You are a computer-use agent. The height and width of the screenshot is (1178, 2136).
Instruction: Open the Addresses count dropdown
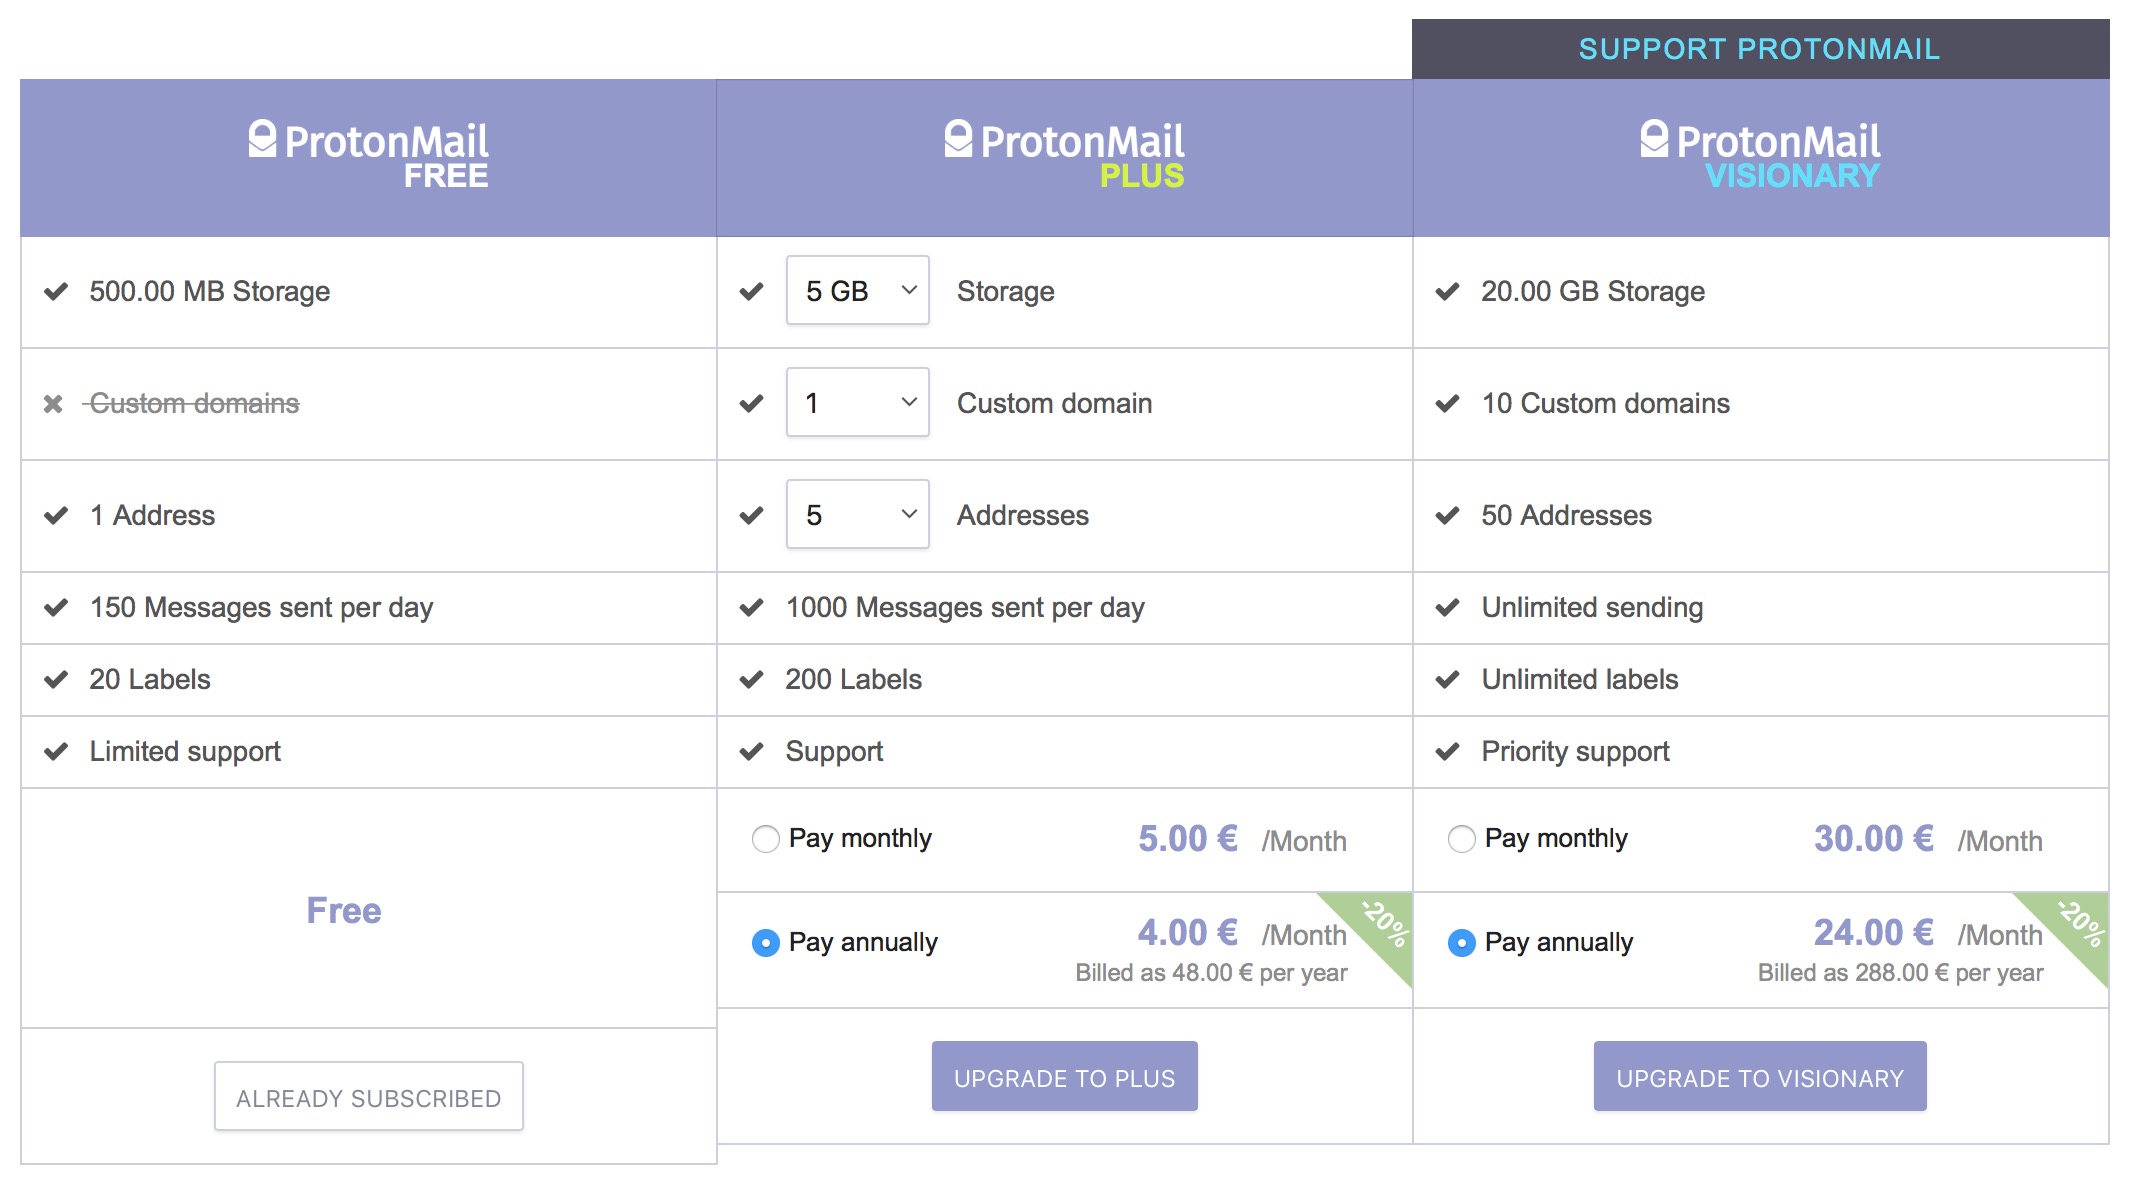[x=858, y=514]
